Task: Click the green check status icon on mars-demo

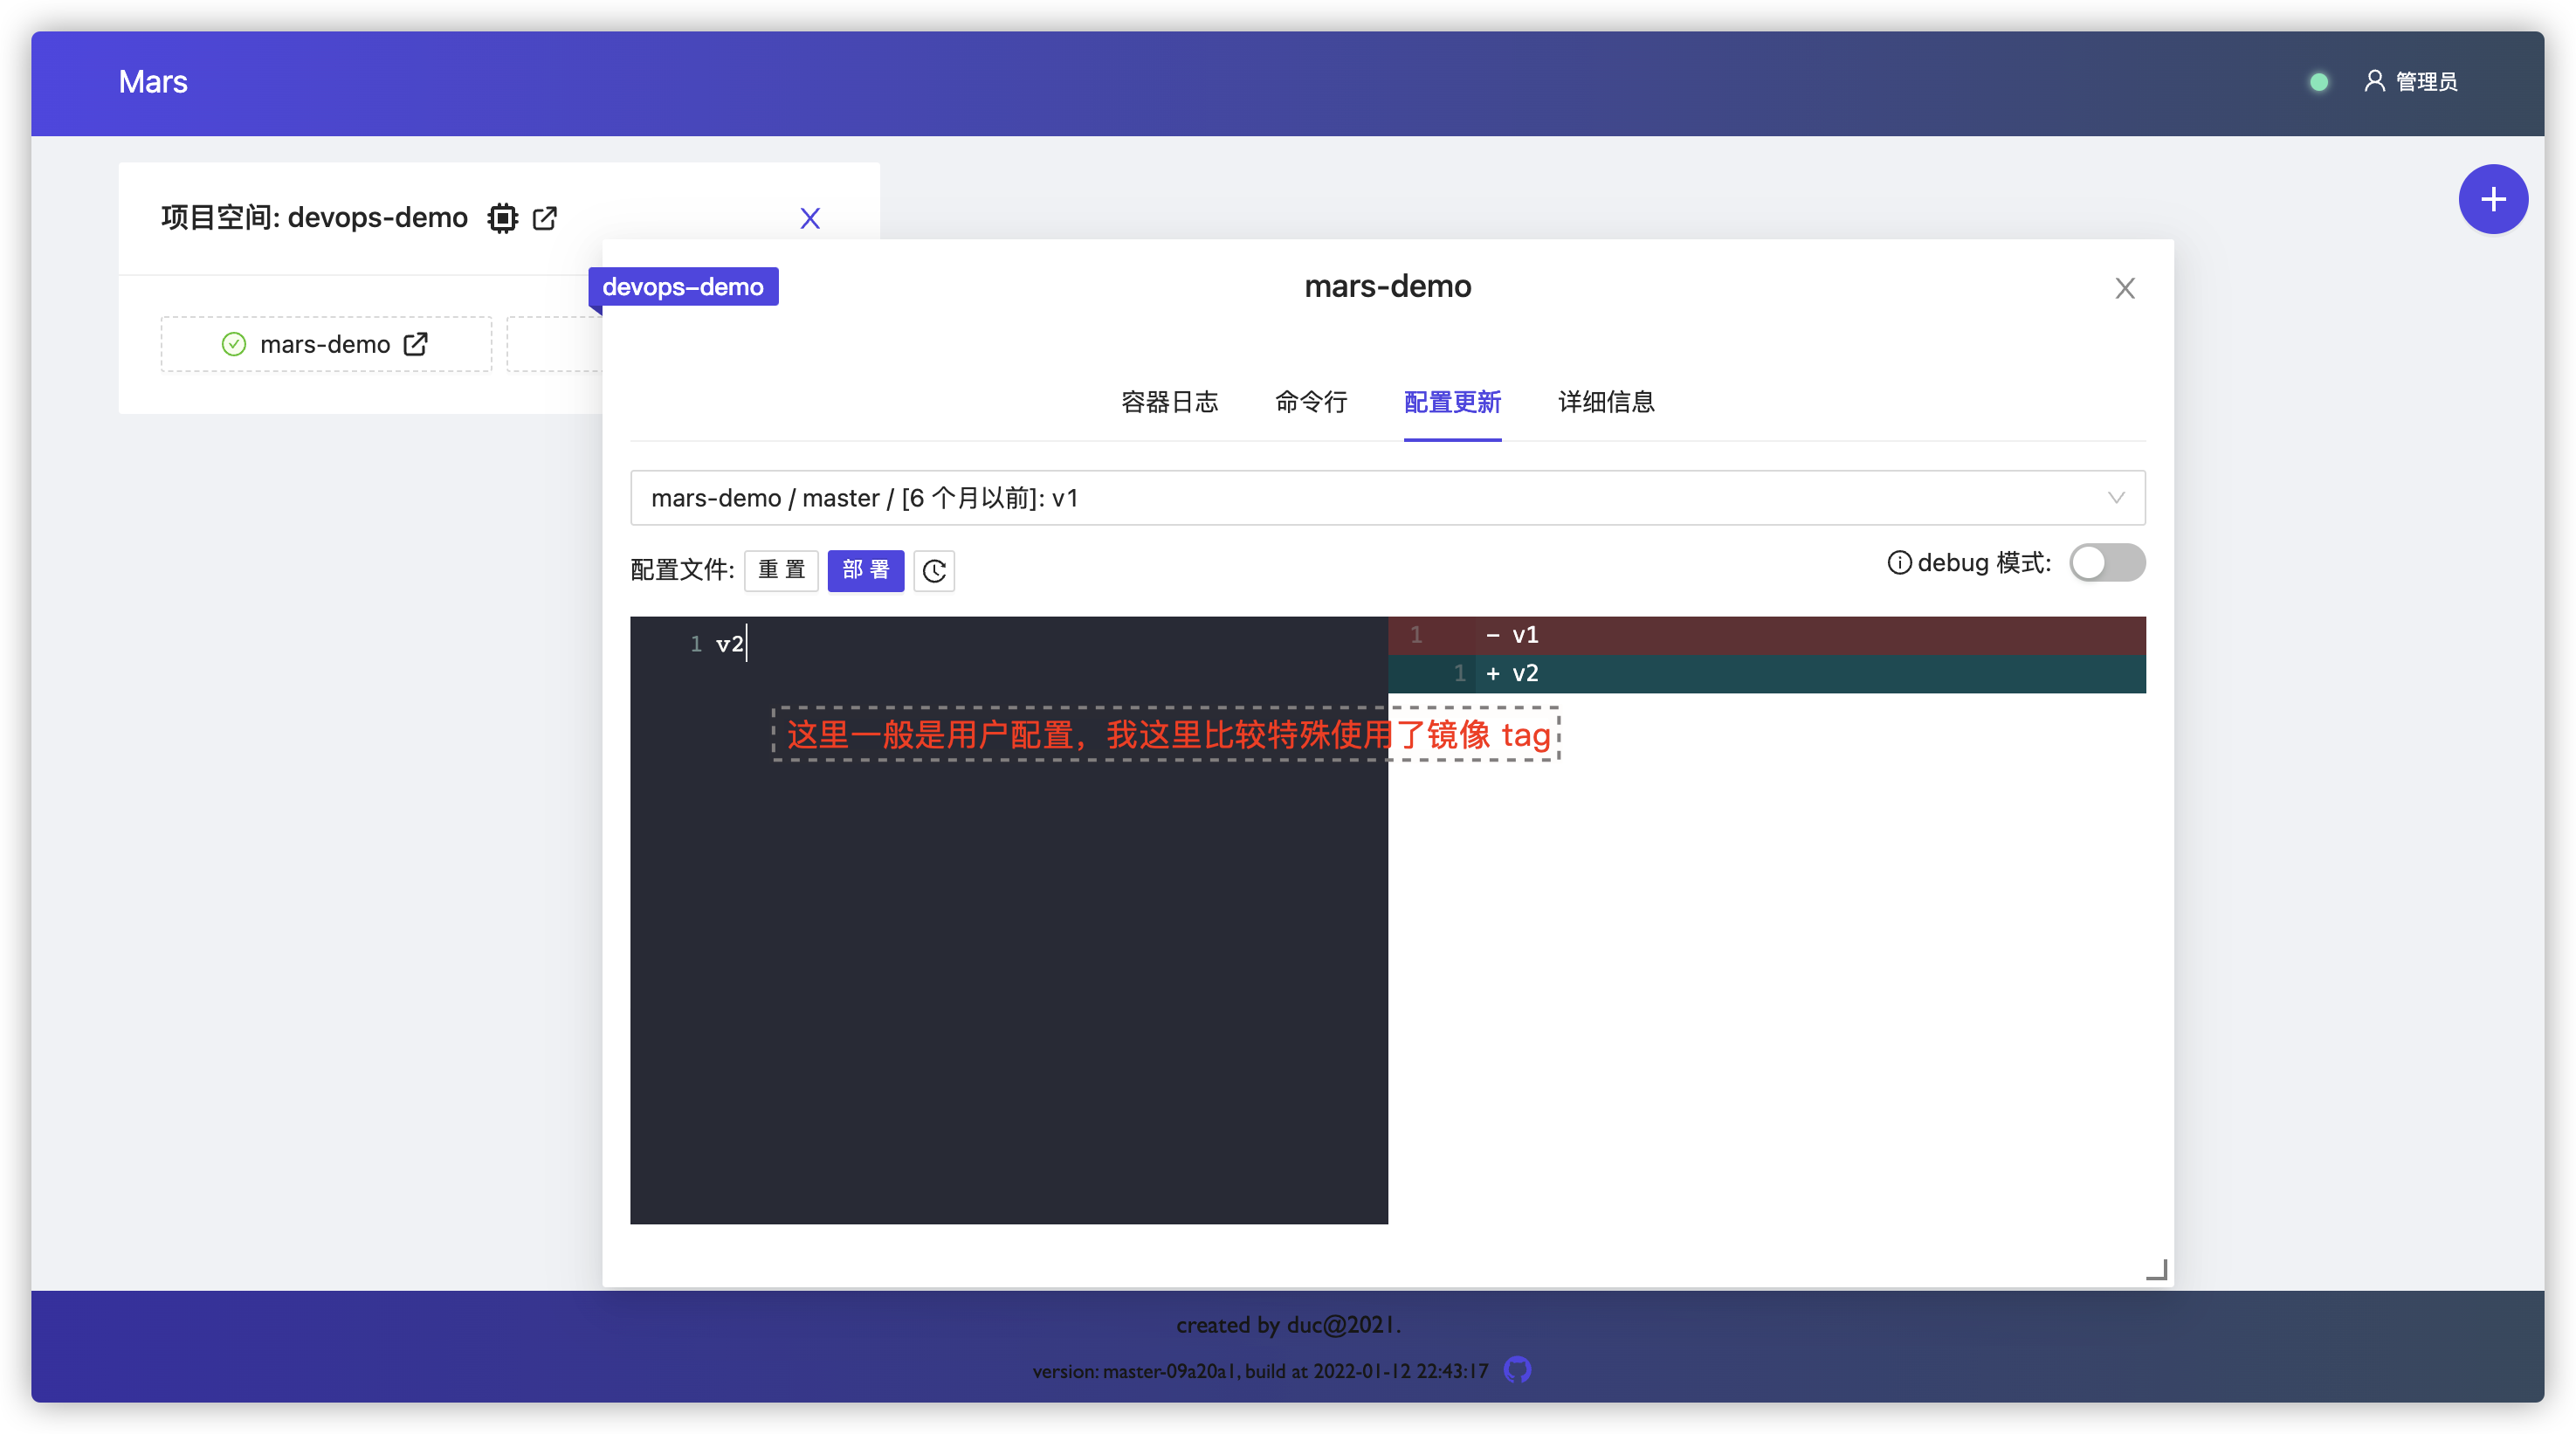Action: [x=233, y=344]
